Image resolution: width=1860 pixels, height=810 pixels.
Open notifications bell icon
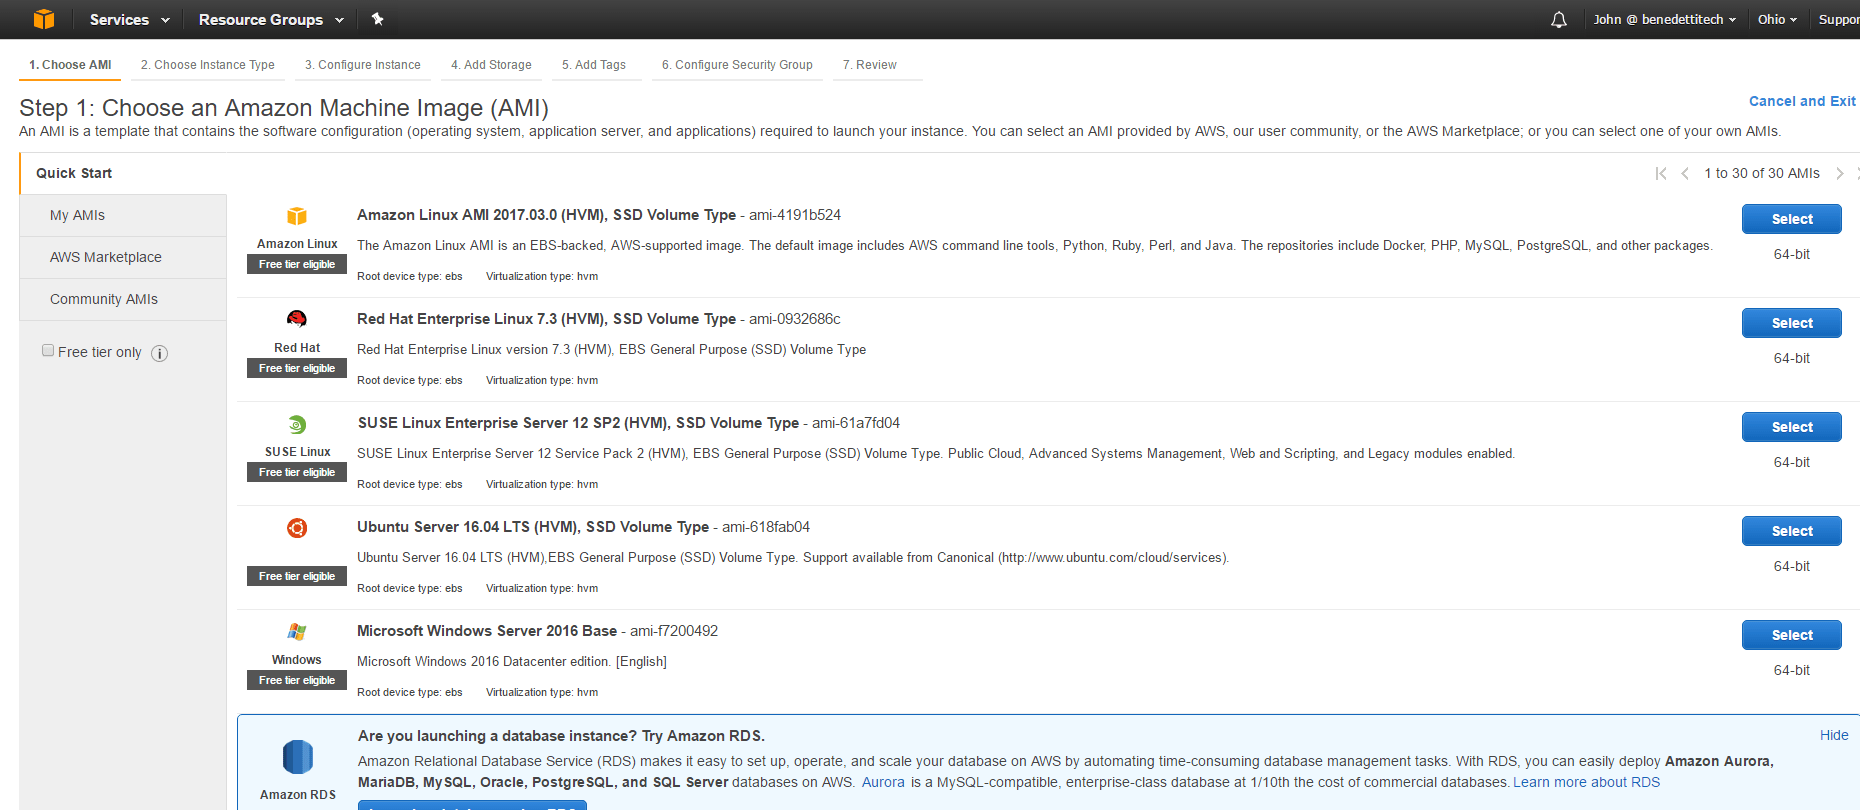tap(1558, 20)
